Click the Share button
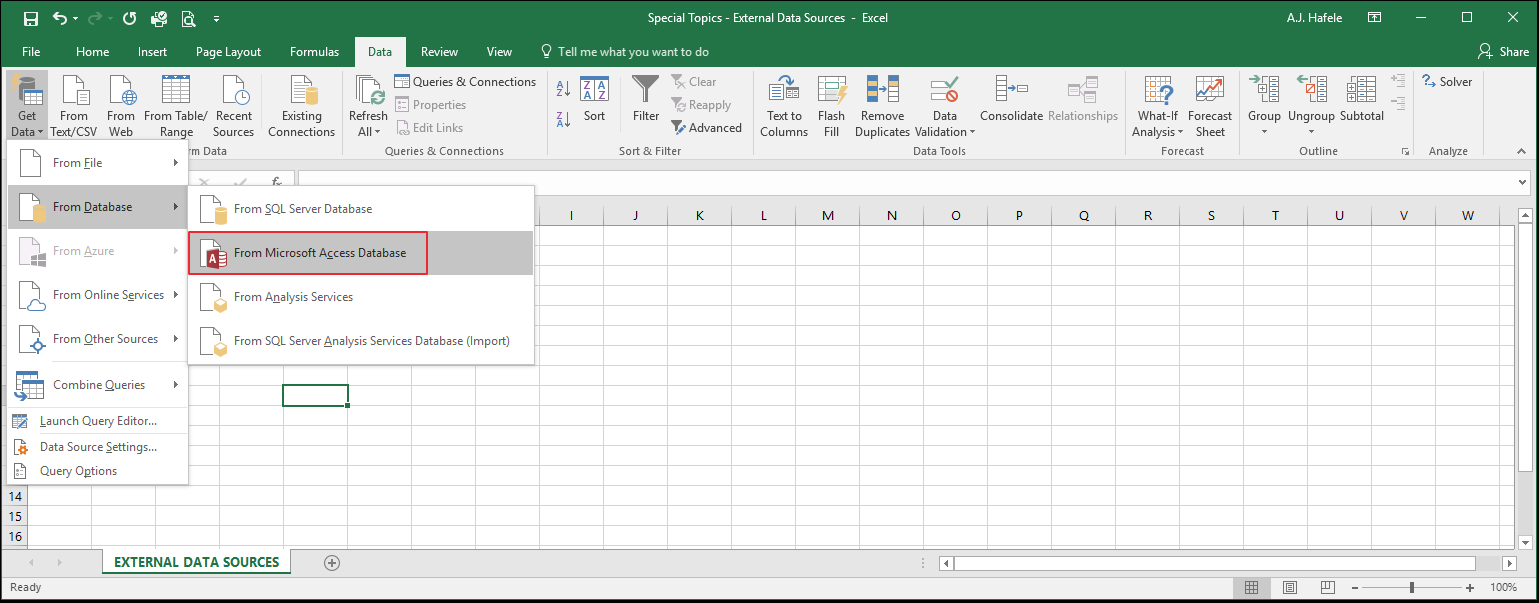Viewport: 1539px width, 603px height. pos(1503,52)
